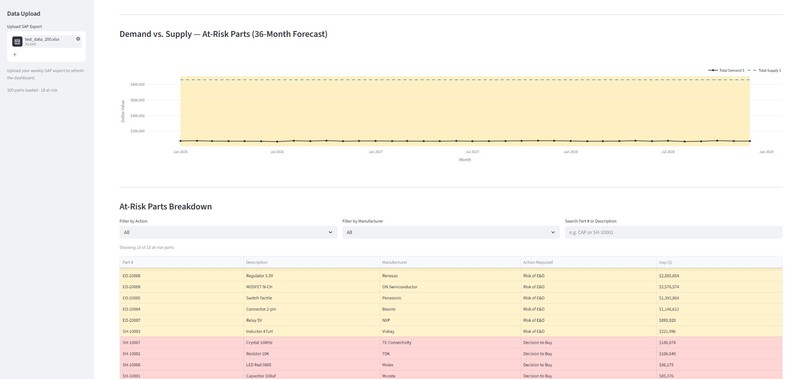This screenshot has width=806, height=379.
Task: Toggle Total Demand series in chart legend
Action: 726,70
